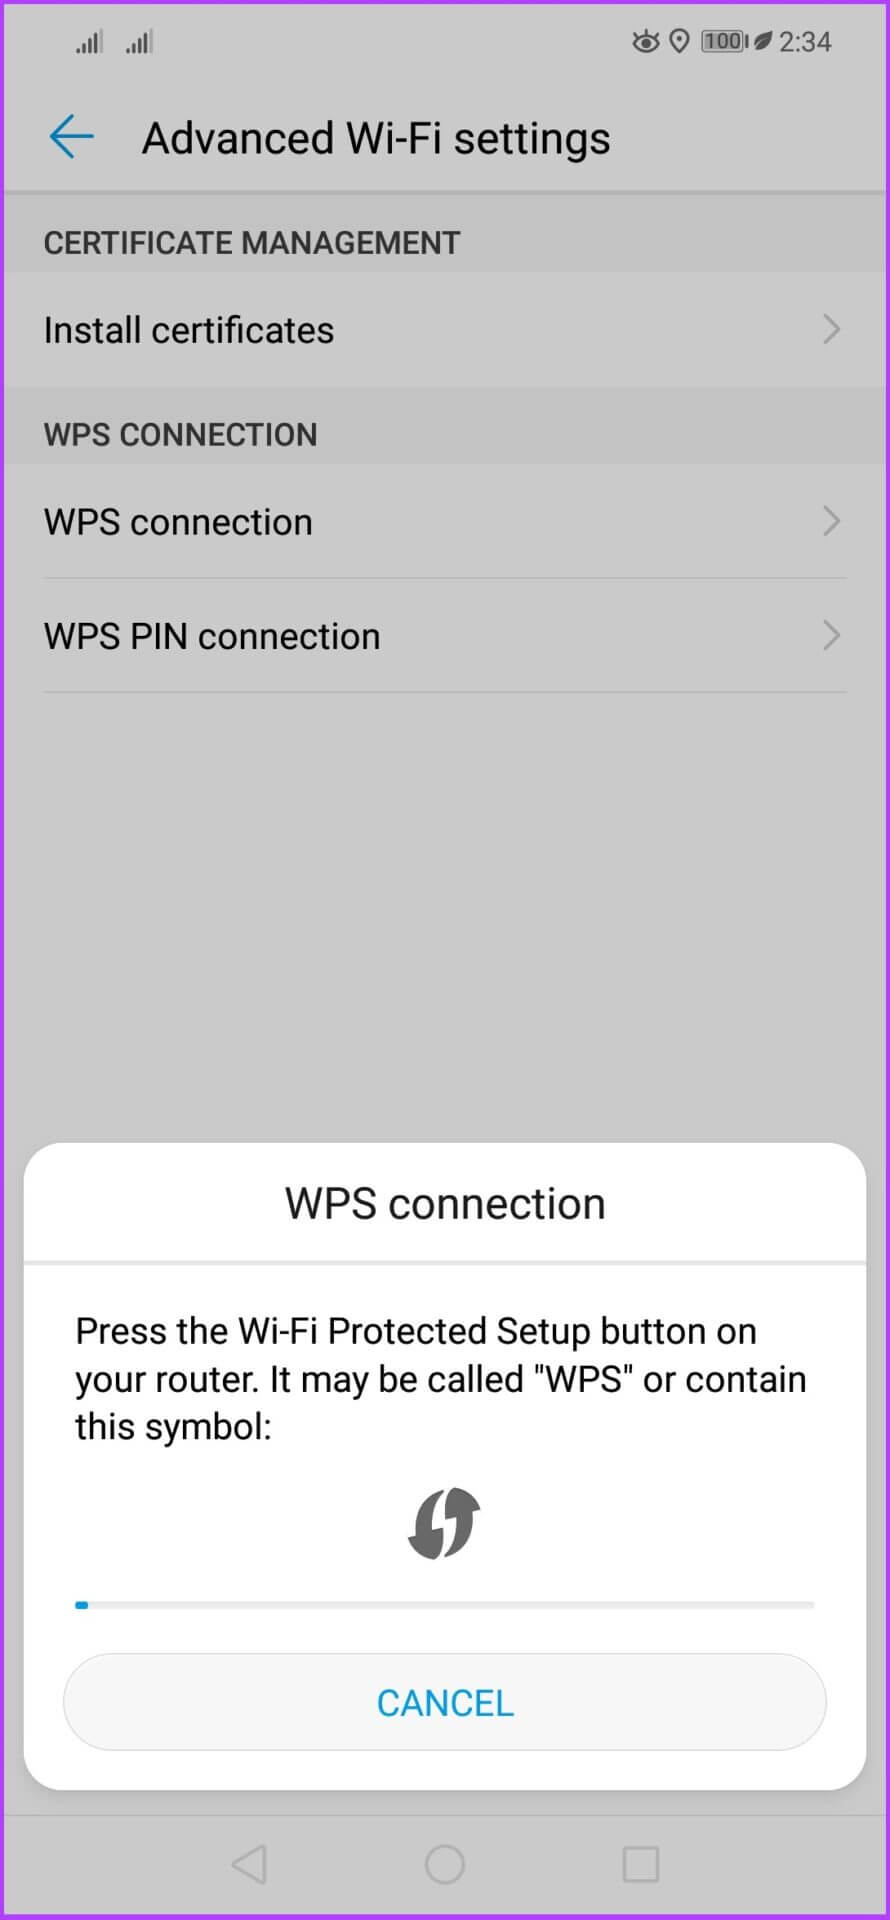Tap the battery level indicator

[x=723, y=42]
